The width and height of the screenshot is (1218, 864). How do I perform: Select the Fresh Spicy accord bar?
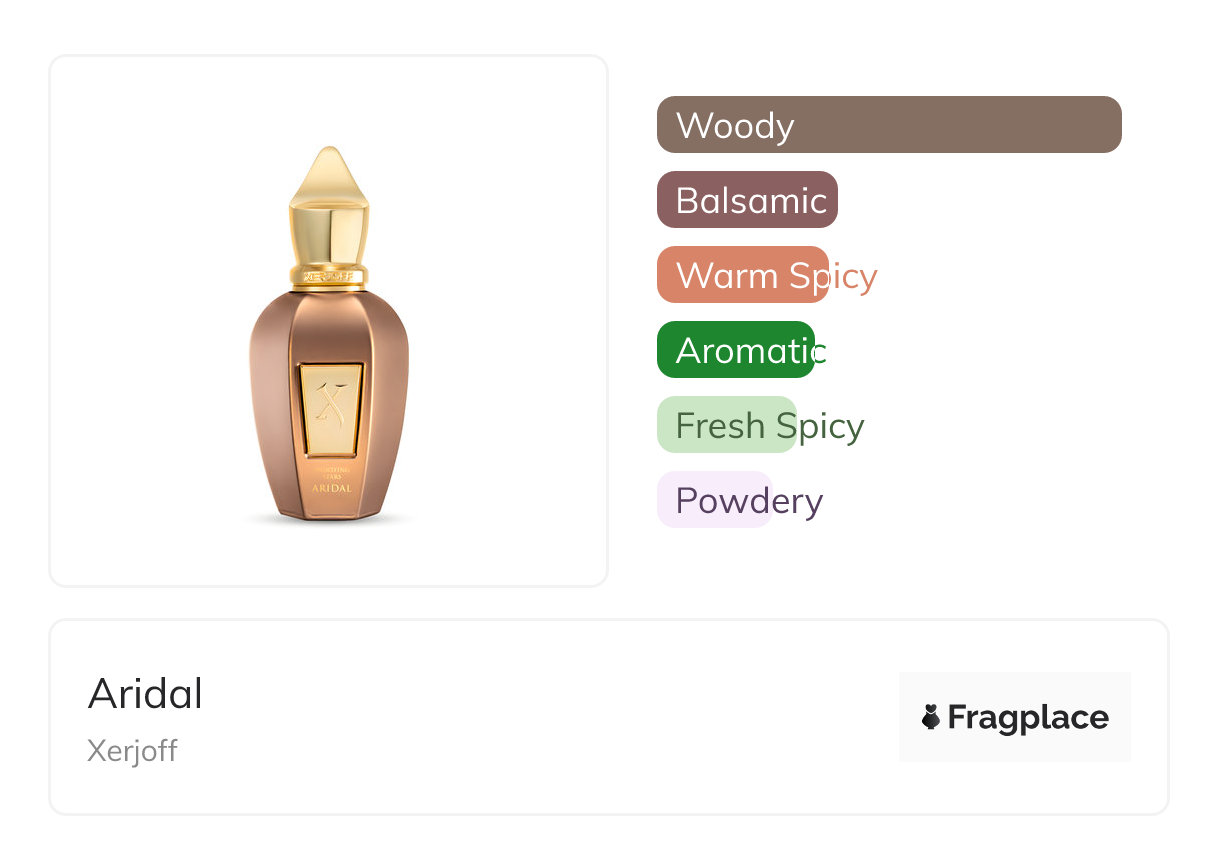click(x=726, y=425)
